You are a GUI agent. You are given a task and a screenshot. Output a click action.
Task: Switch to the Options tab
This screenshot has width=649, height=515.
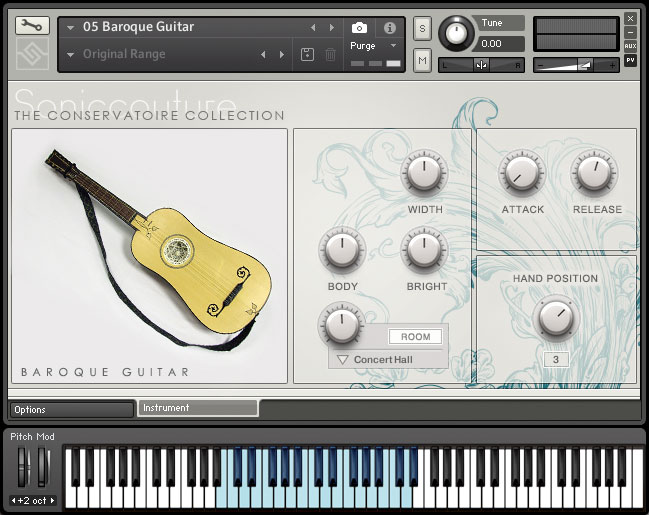click(72, 409)
